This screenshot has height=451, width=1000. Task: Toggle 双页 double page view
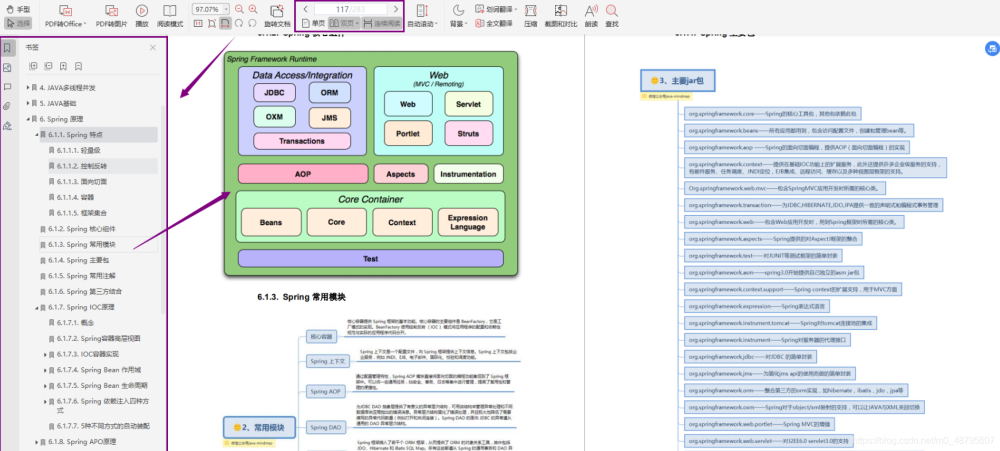click(344, 24)
